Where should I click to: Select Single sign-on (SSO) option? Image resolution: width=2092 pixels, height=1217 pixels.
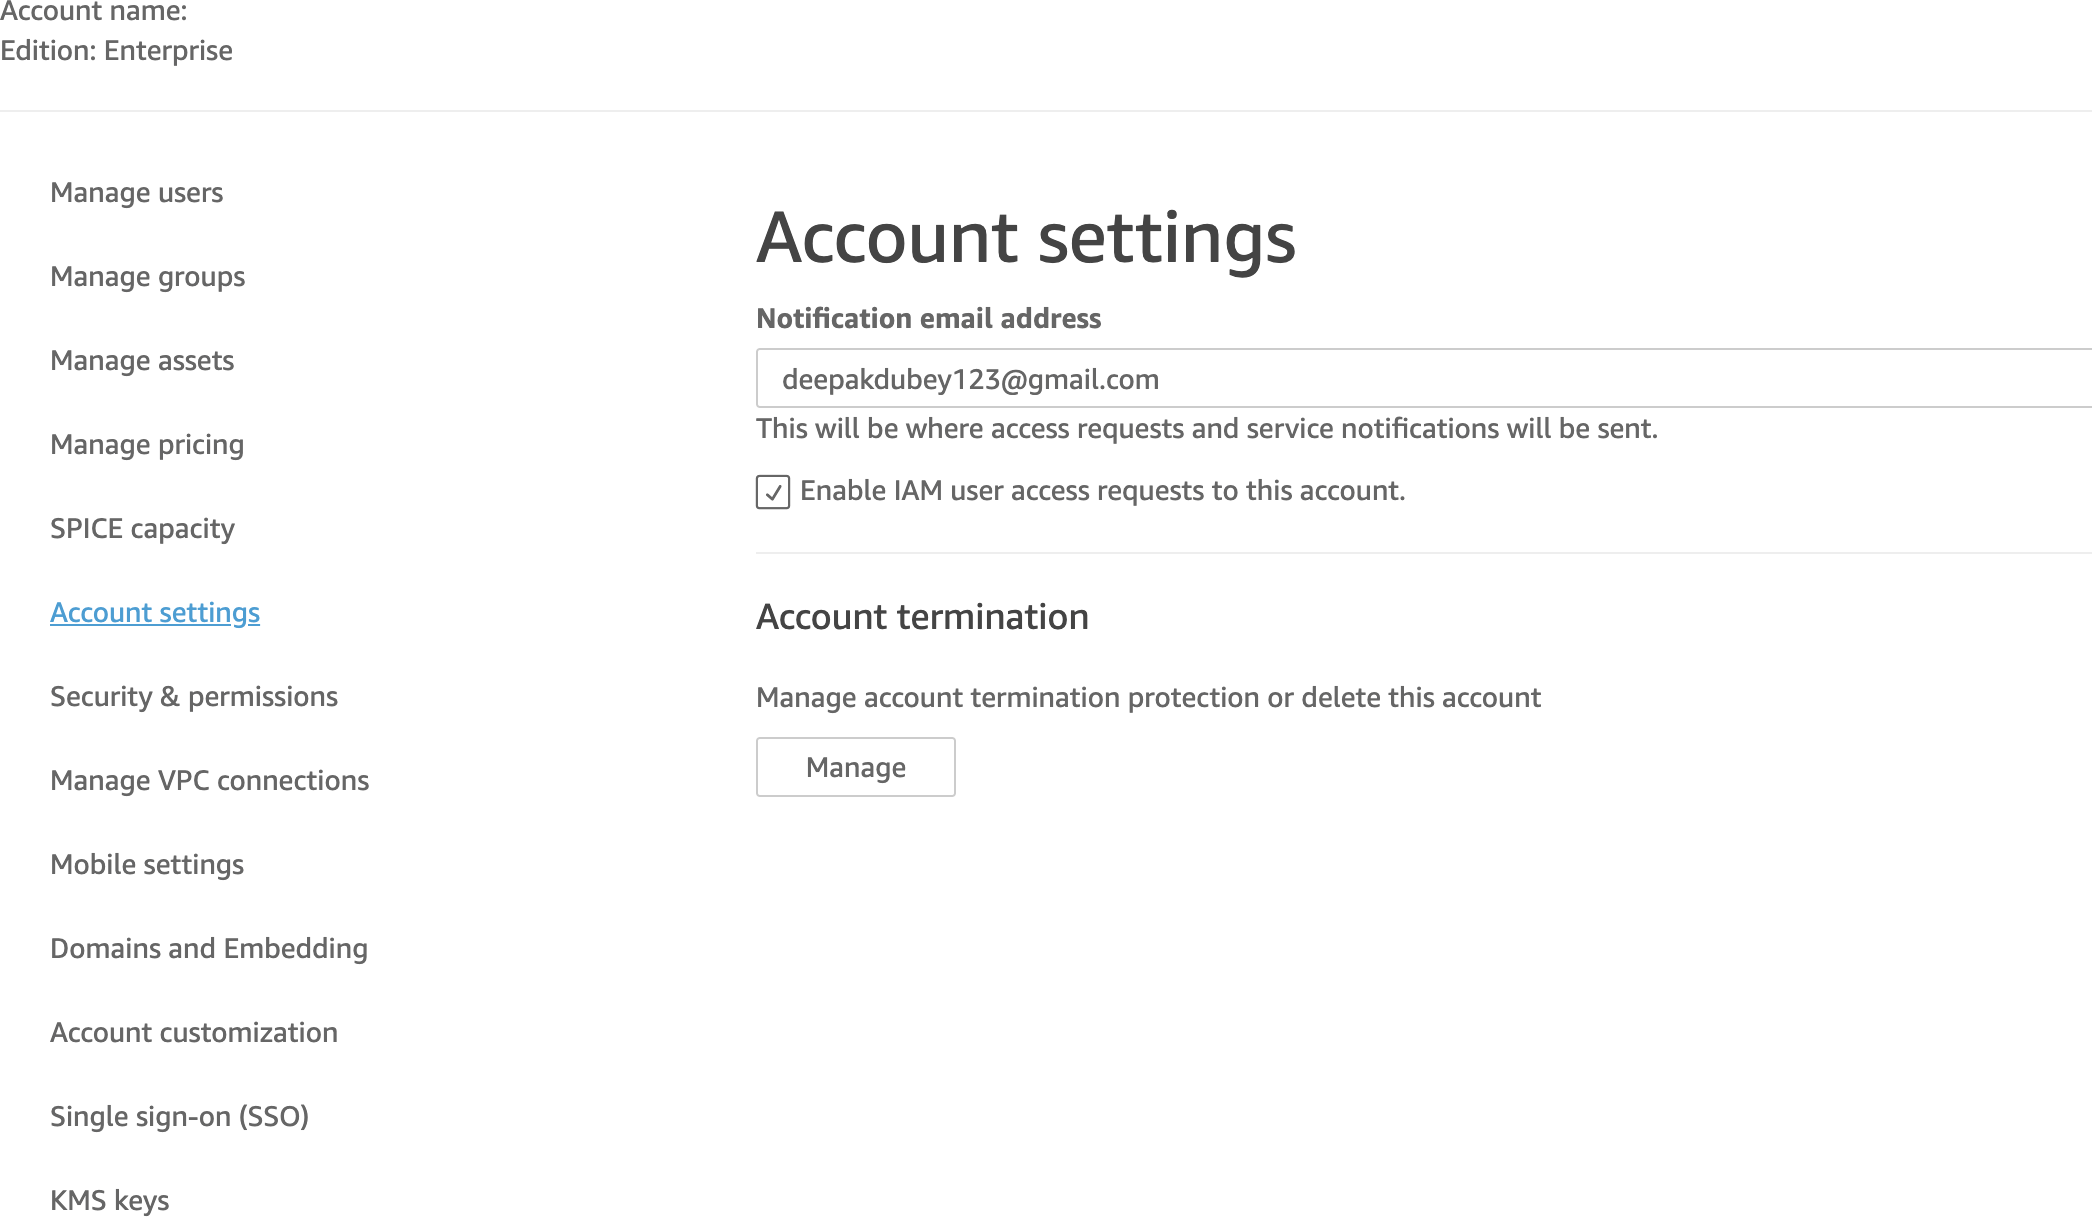click(179, 1116)
